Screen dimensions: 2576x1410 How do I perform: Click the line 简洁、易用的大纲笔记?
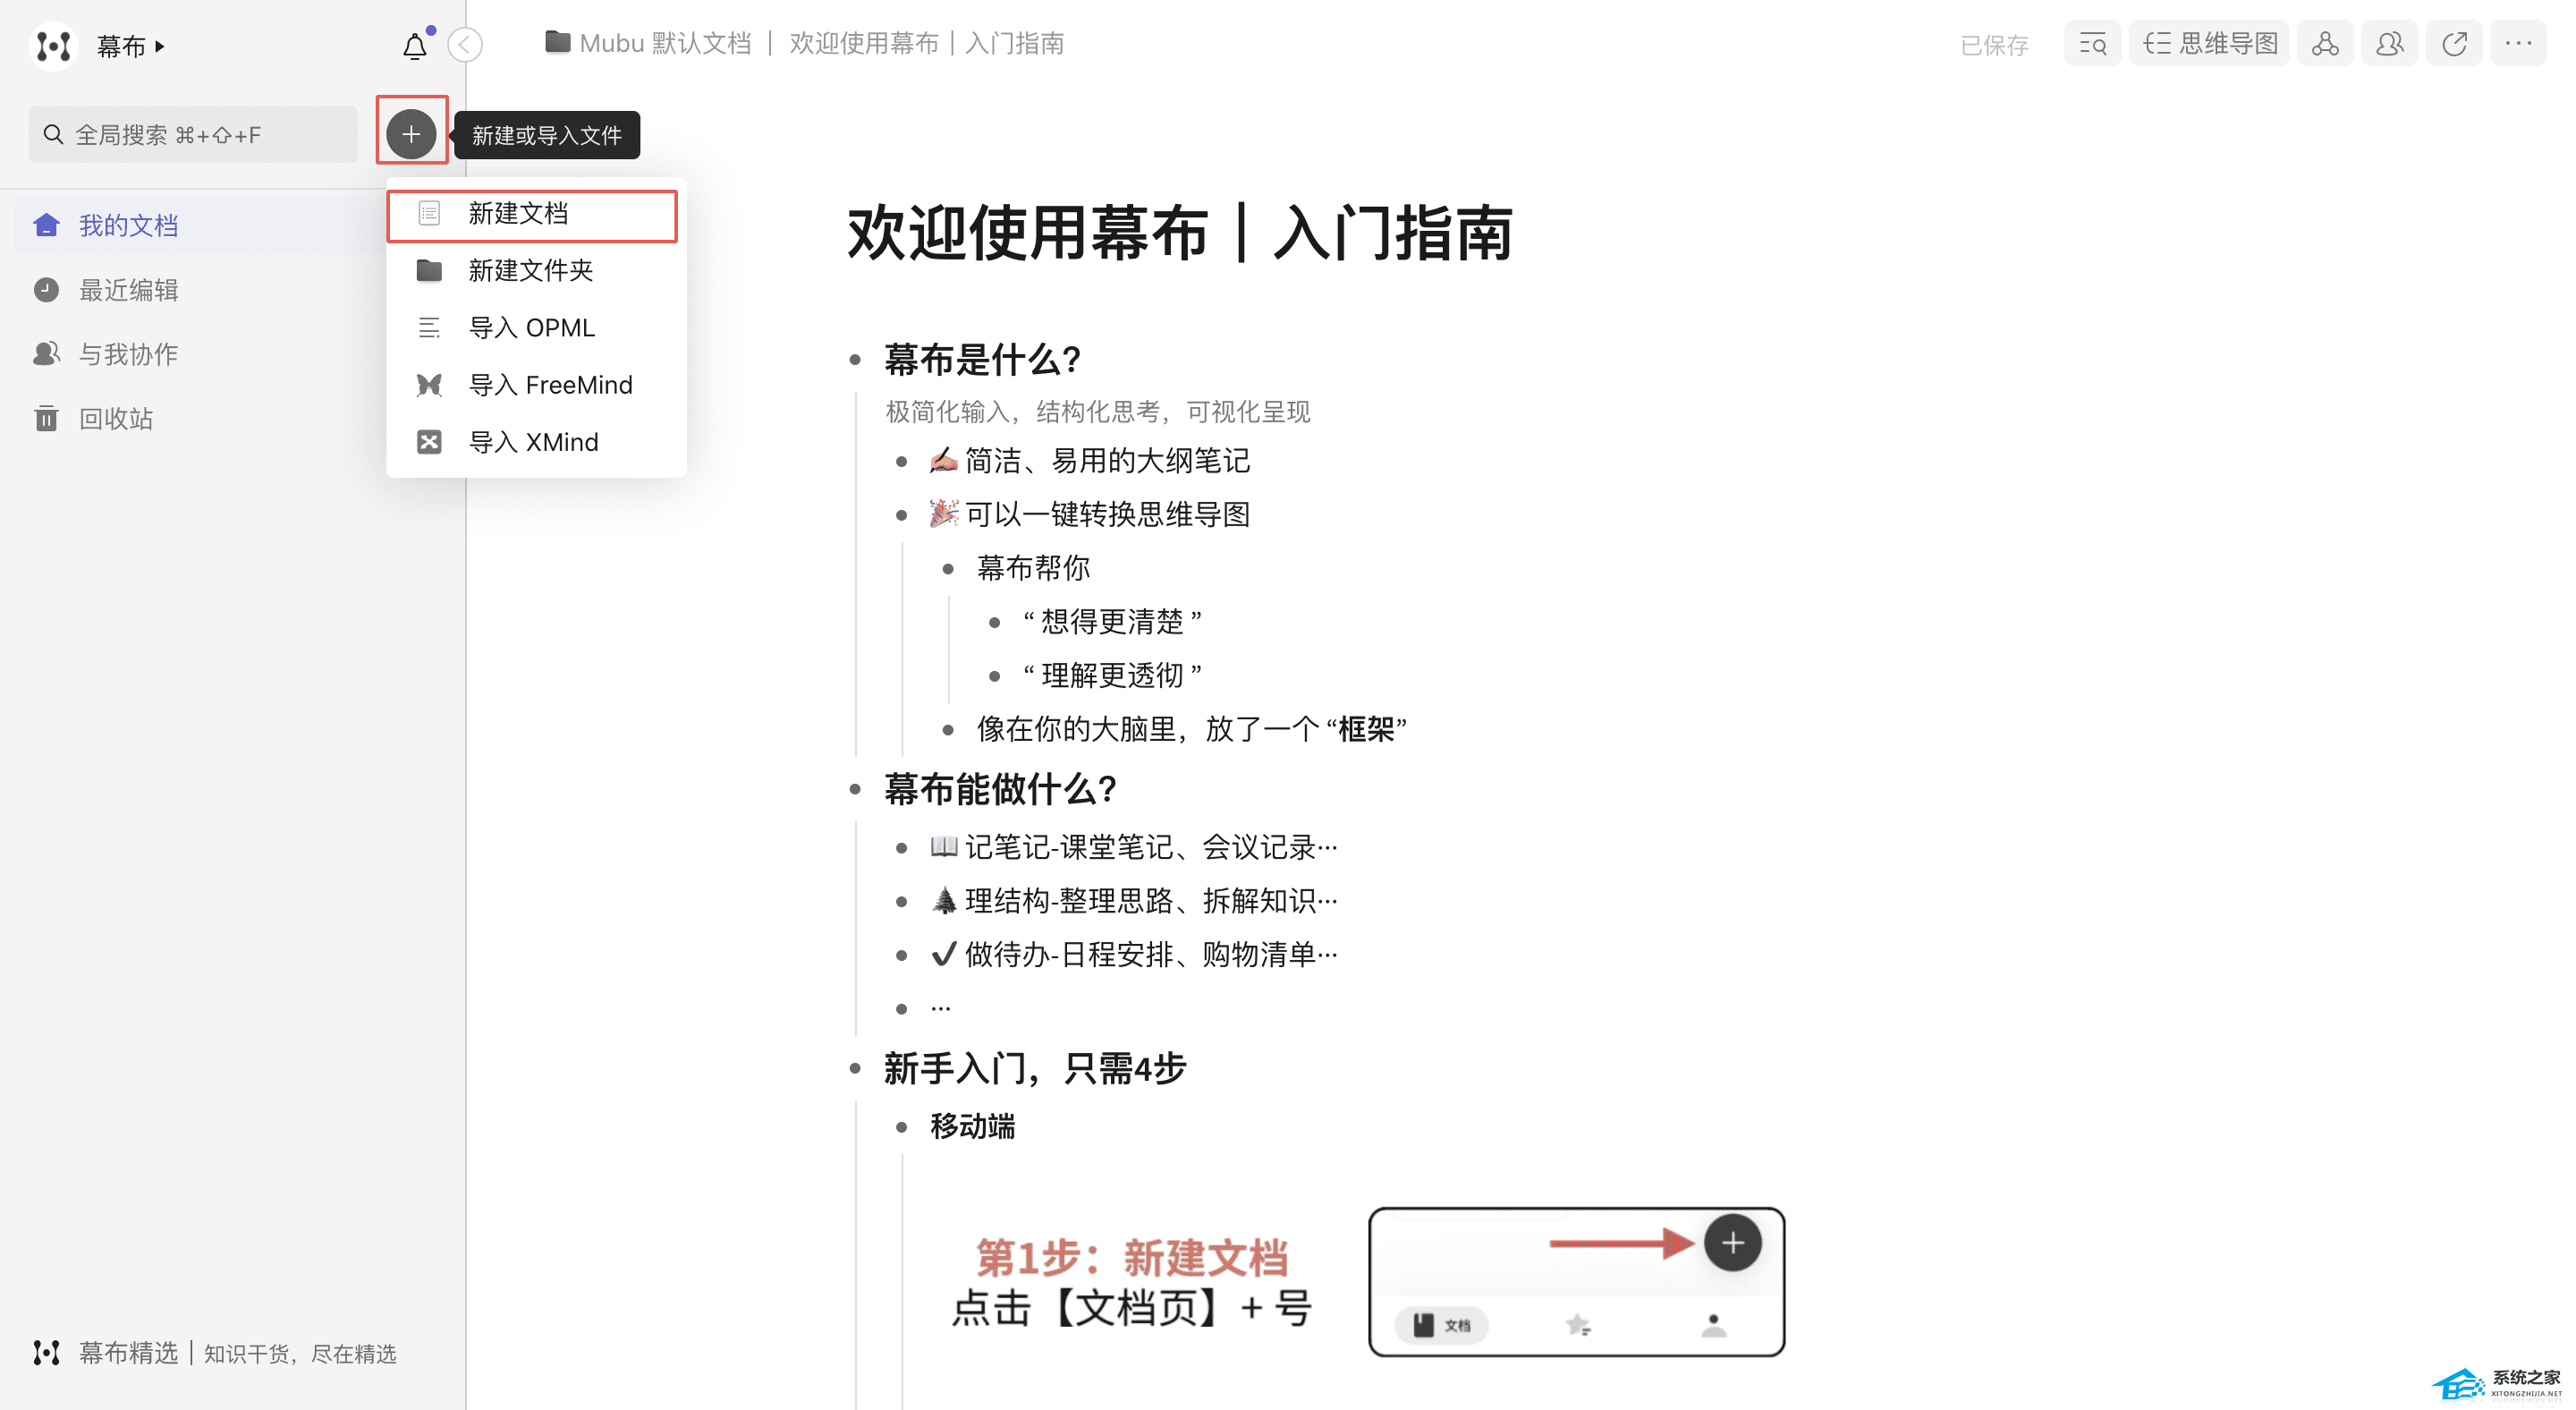pos(1090,461)
